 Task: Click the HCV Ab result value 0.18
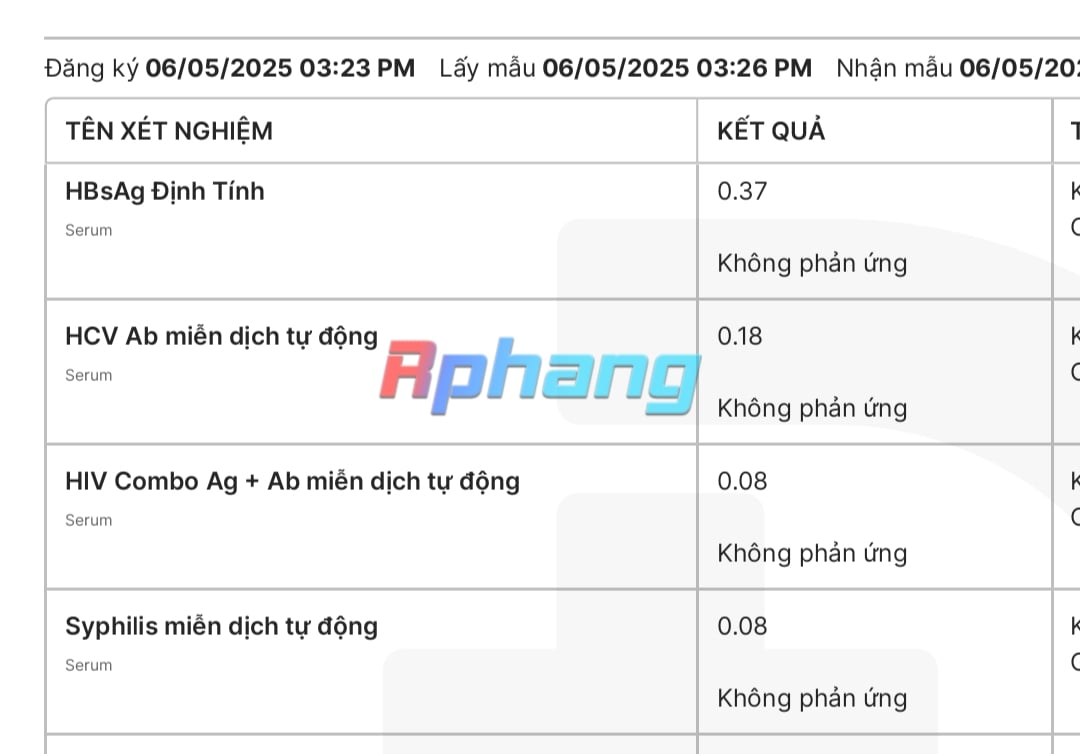[x=739, y=336]
